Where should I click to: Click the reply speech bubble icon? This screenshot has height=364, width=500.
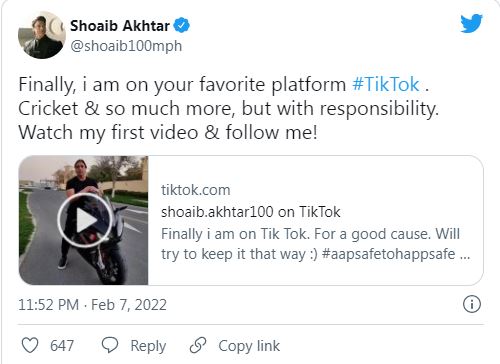point(110,345)
